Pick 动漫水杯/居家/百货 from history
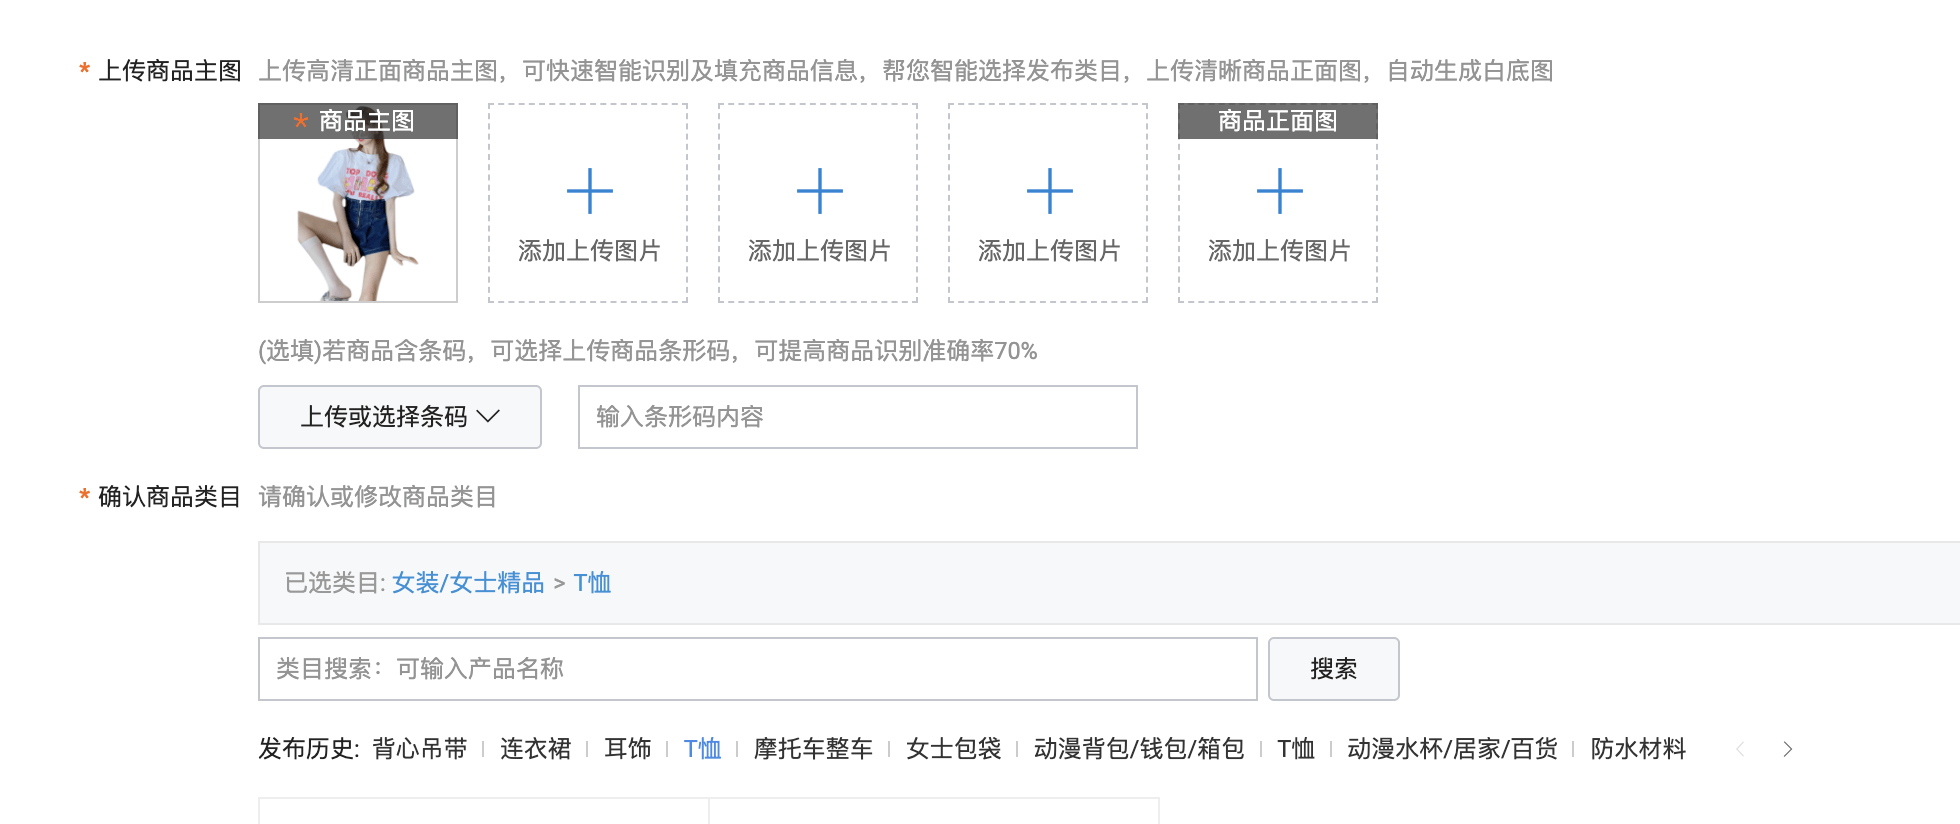This screenshot has width=1960, height=824. (1452, 749)
